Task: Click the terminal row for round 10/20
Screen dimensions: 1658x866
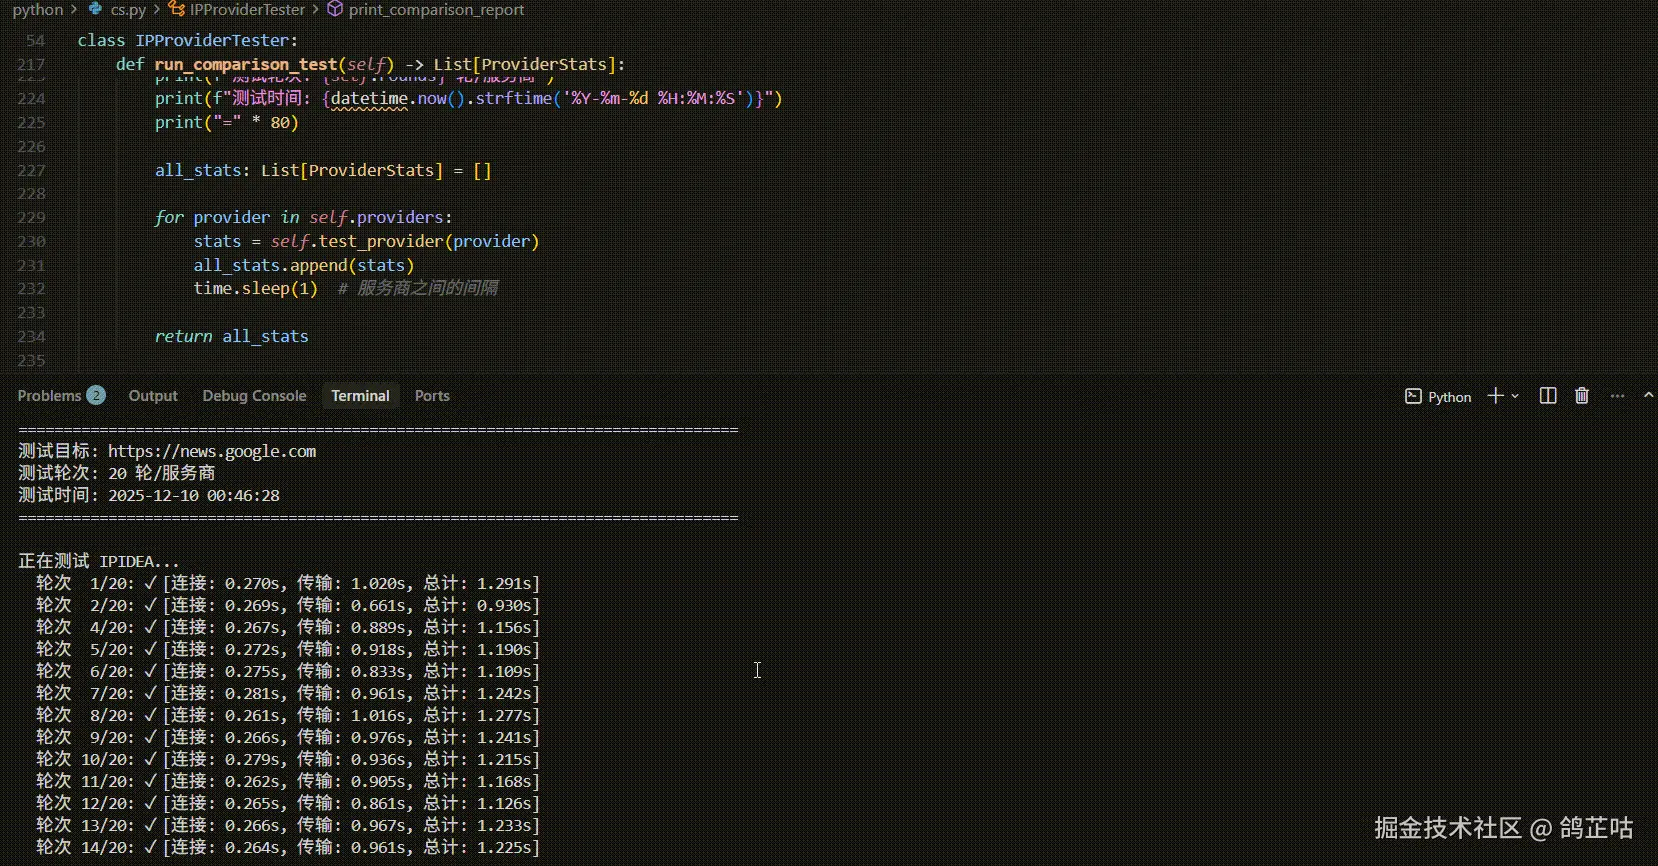Action: point(288,759)
